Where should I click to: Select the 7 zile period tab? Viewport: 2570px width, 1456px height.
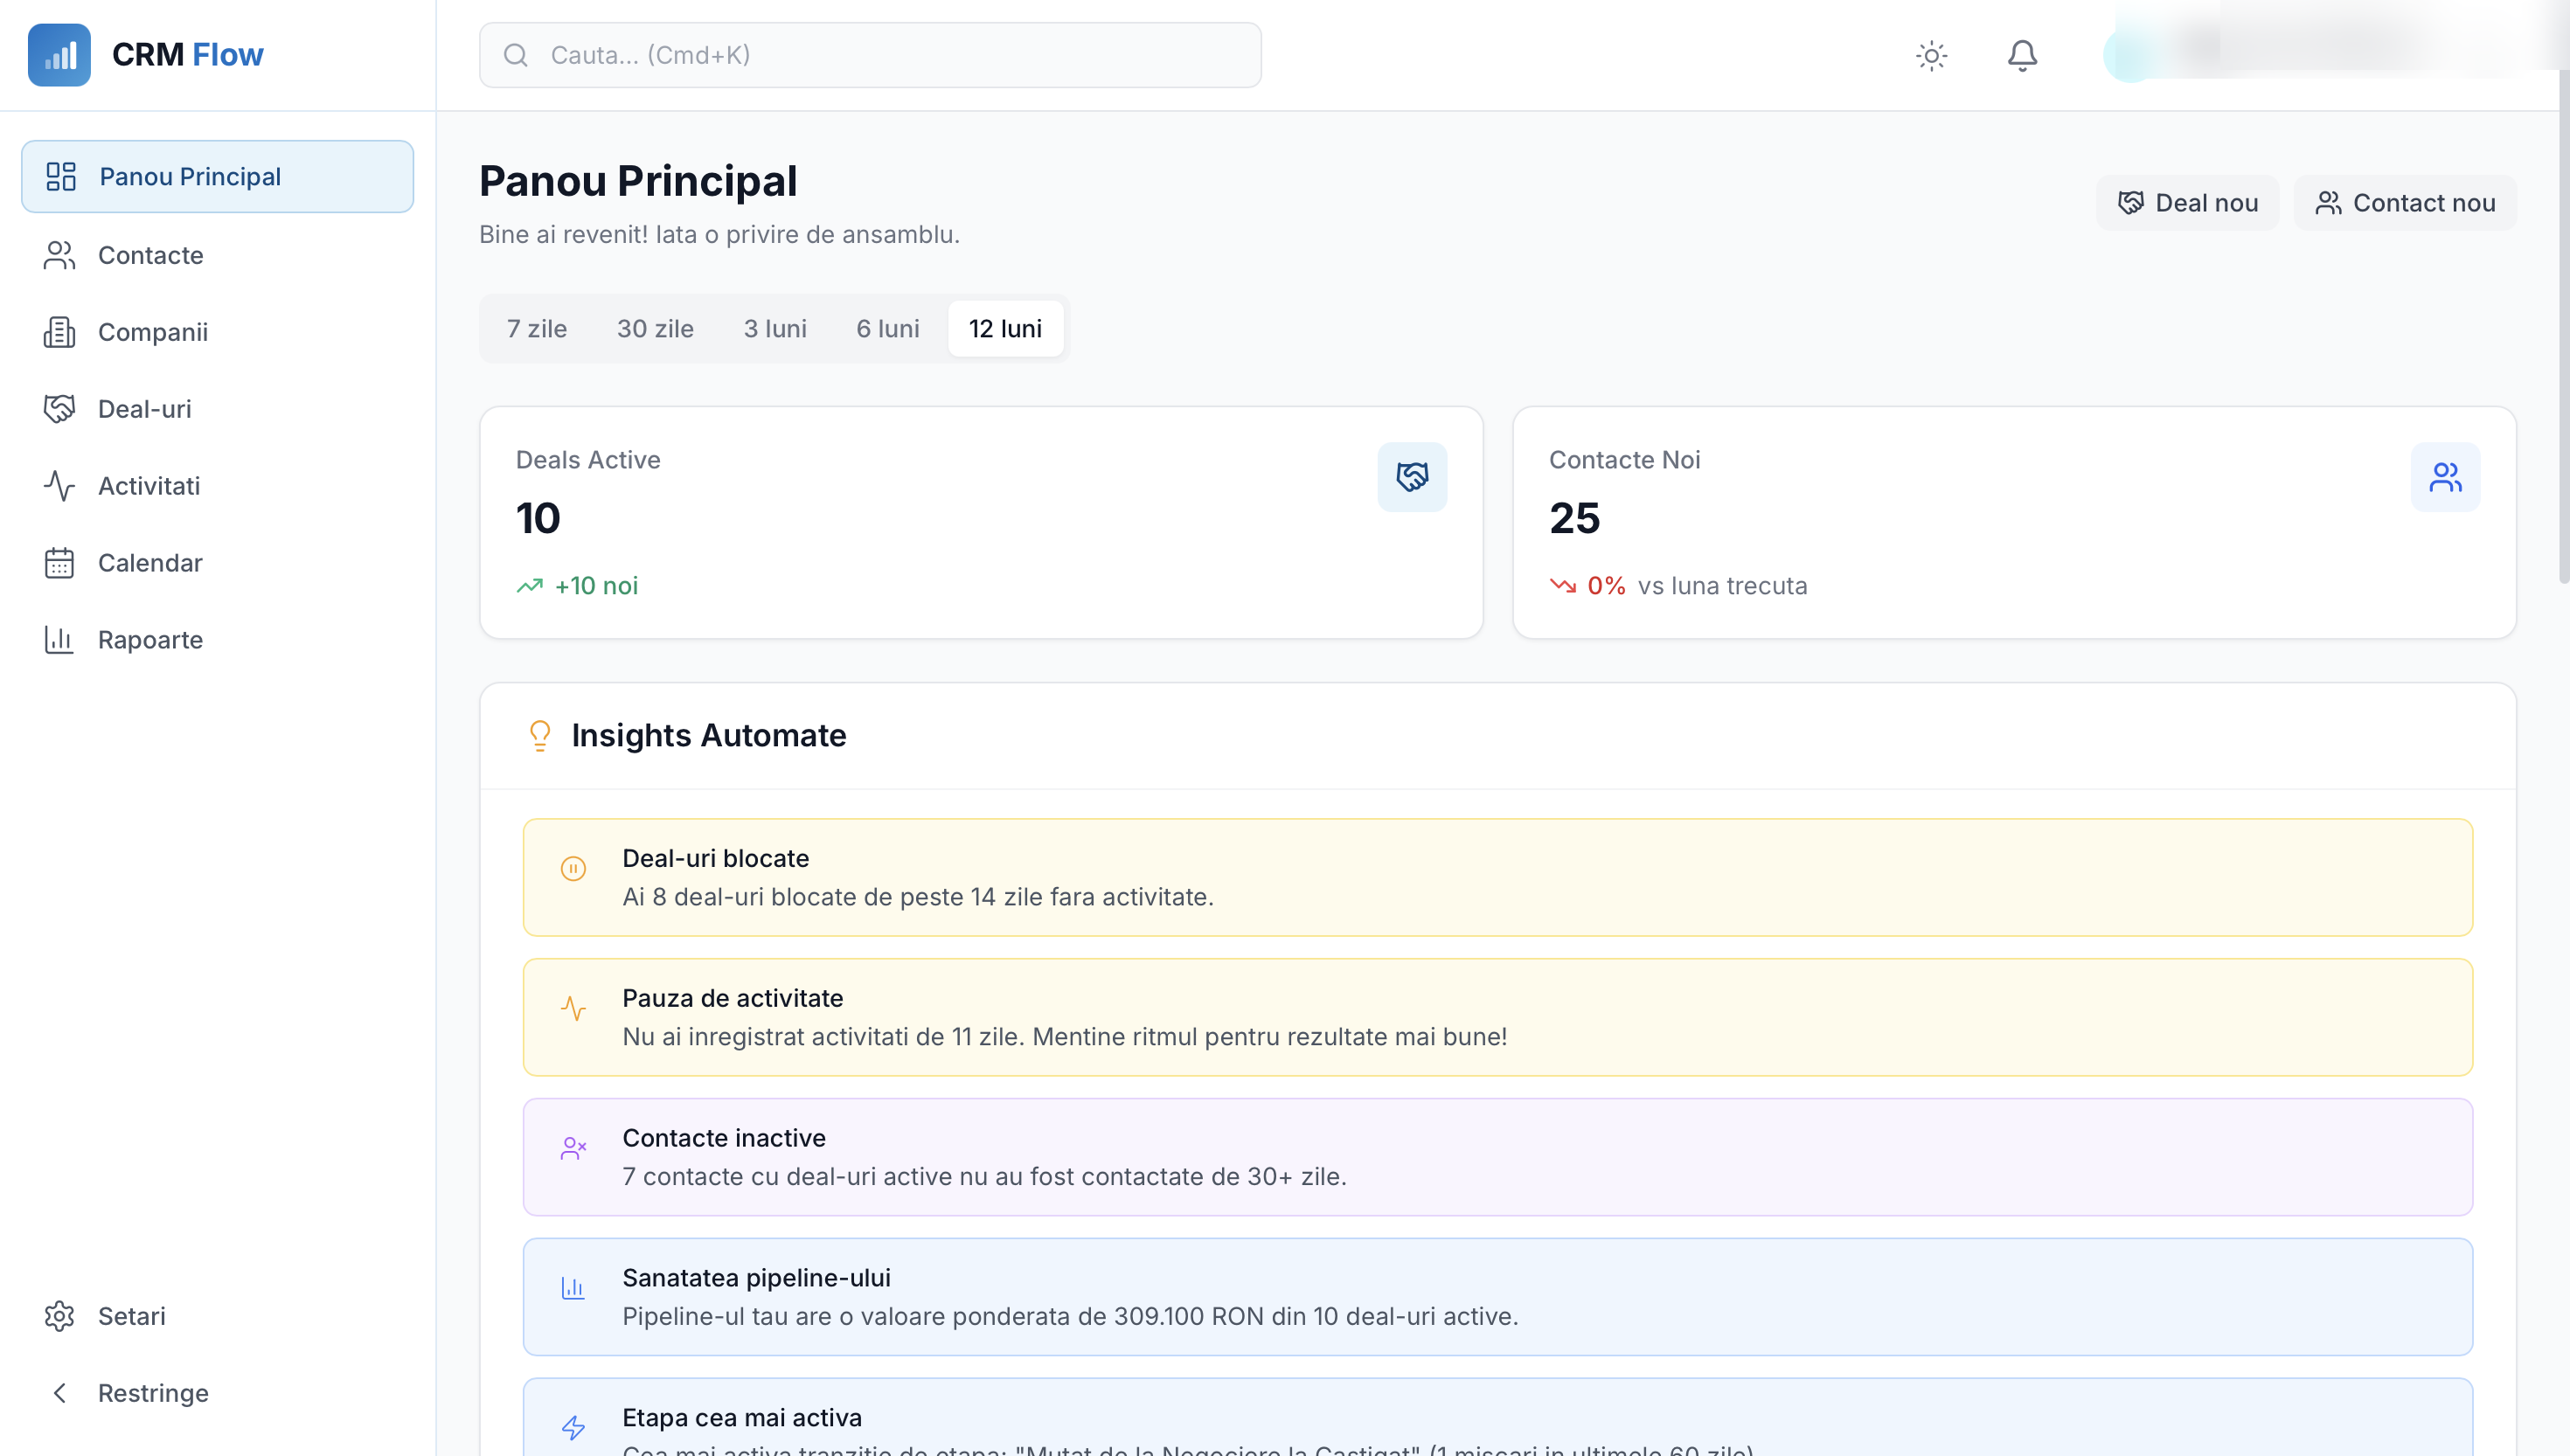[537, 328]
